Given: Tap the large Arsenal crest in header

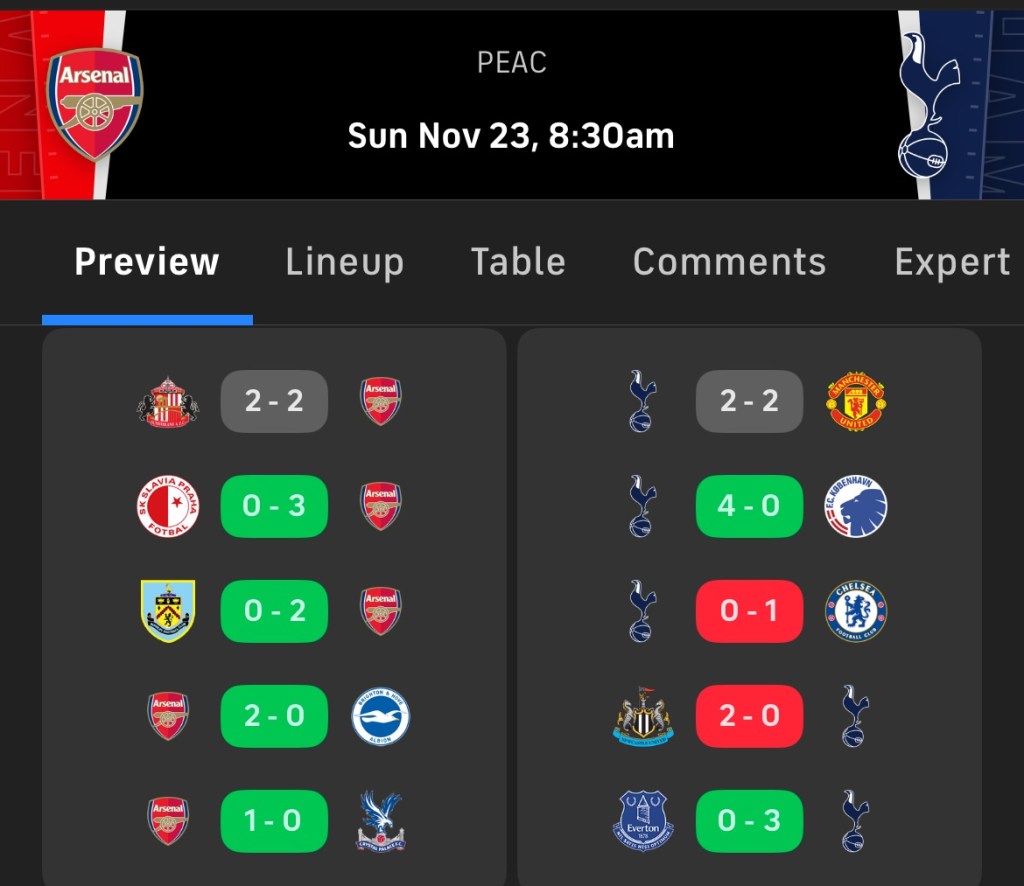Looking at the screenshot, I should click(x=95, y=104).
